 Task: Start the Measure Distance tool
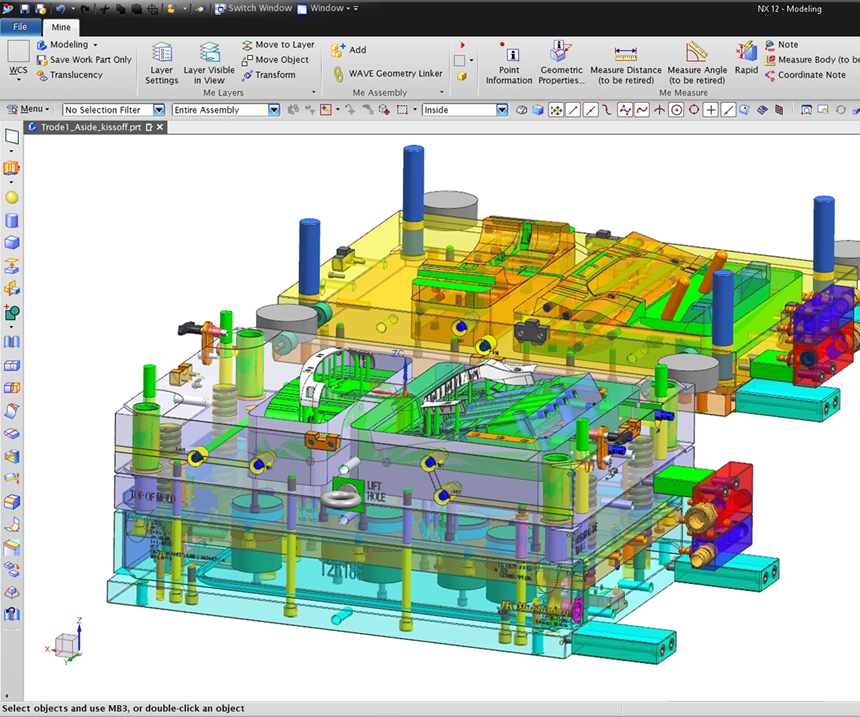click(626, 62)
